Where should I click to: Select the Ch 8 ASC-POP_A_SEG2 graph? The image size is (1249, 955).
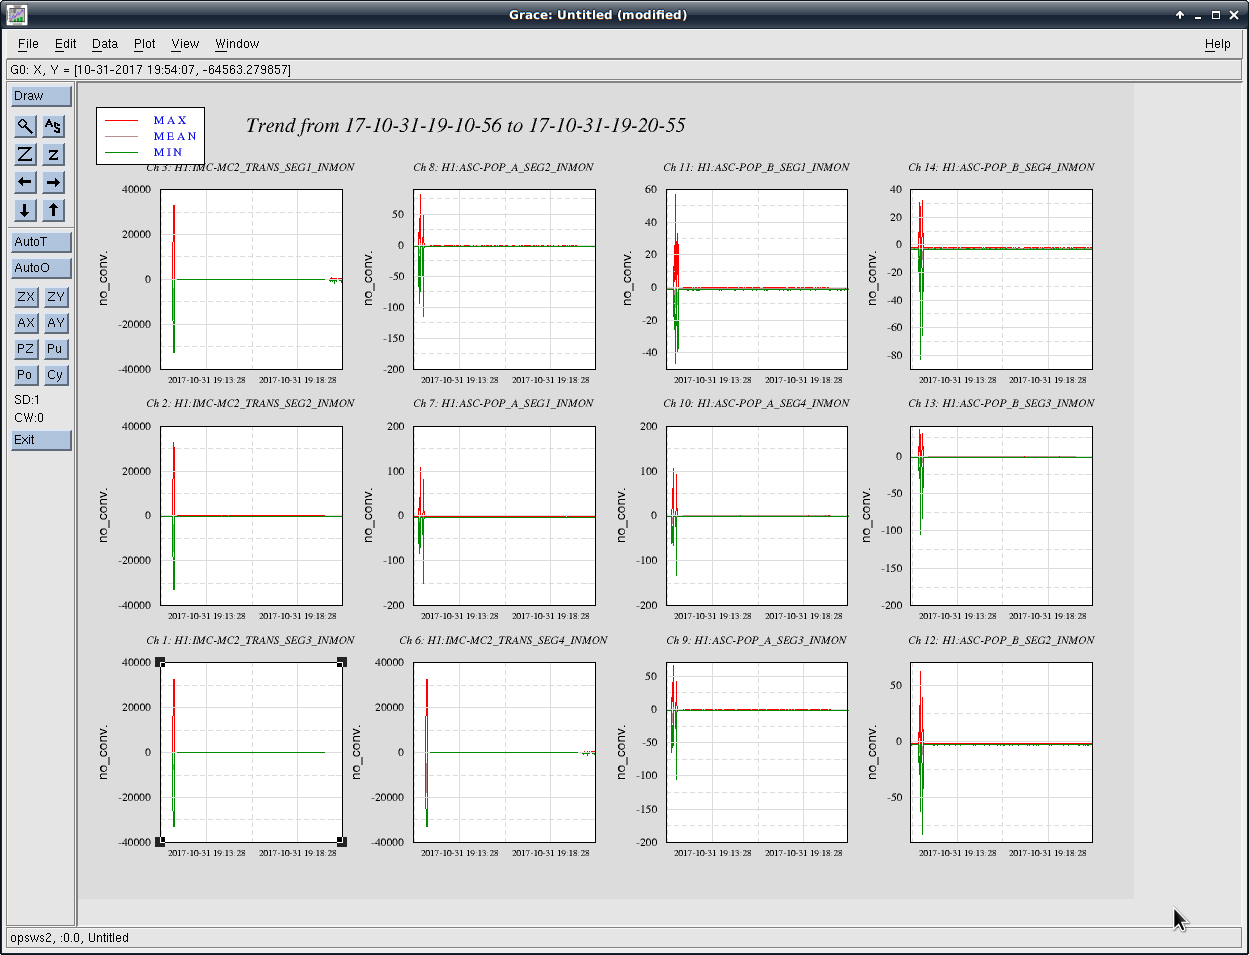pos(504,279)
